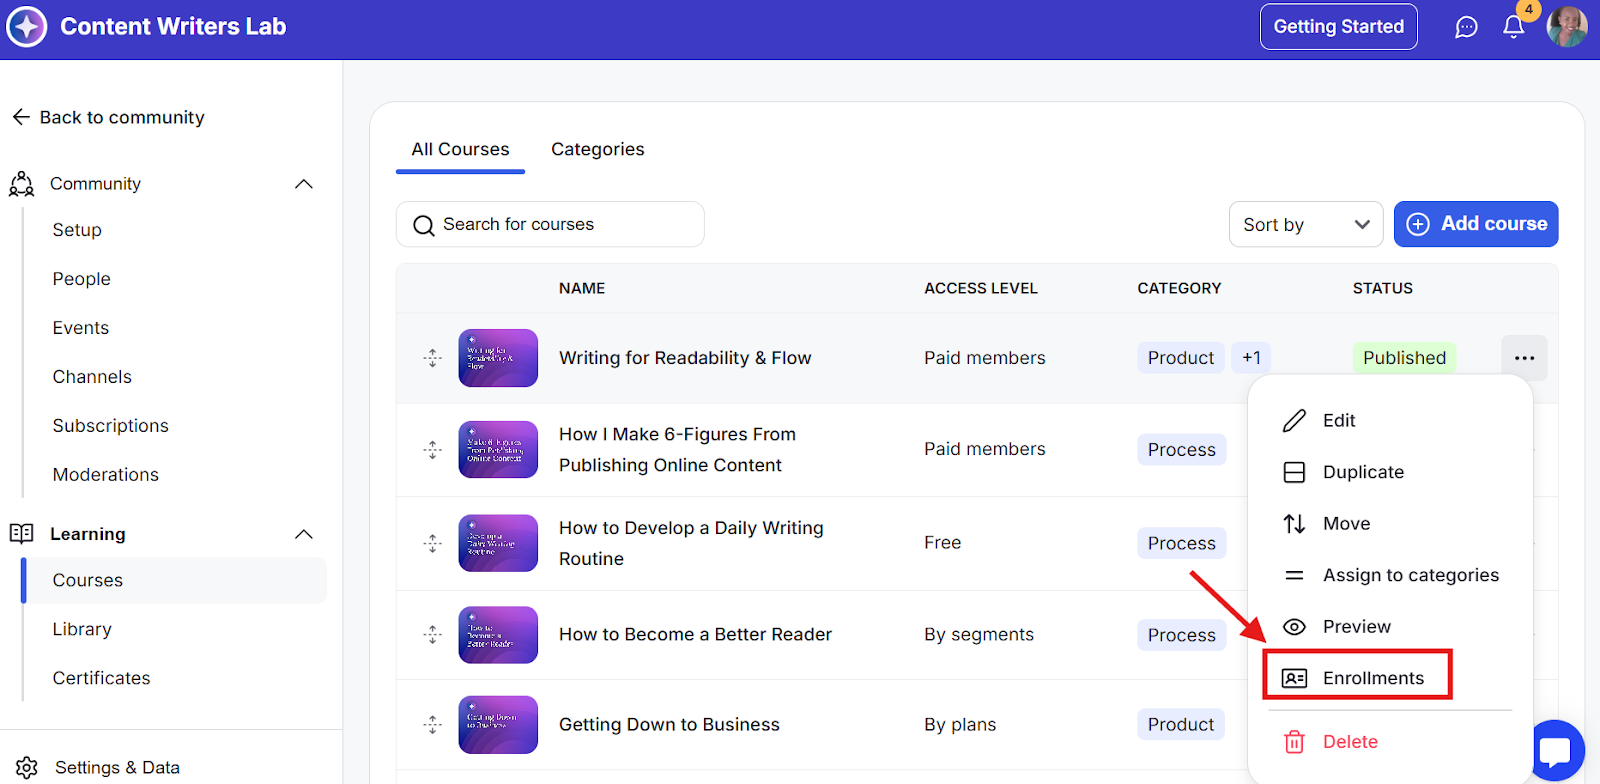Open the notifications bell icon
The height and width of the screenshot is (784, 1600).
(1513, 27)
